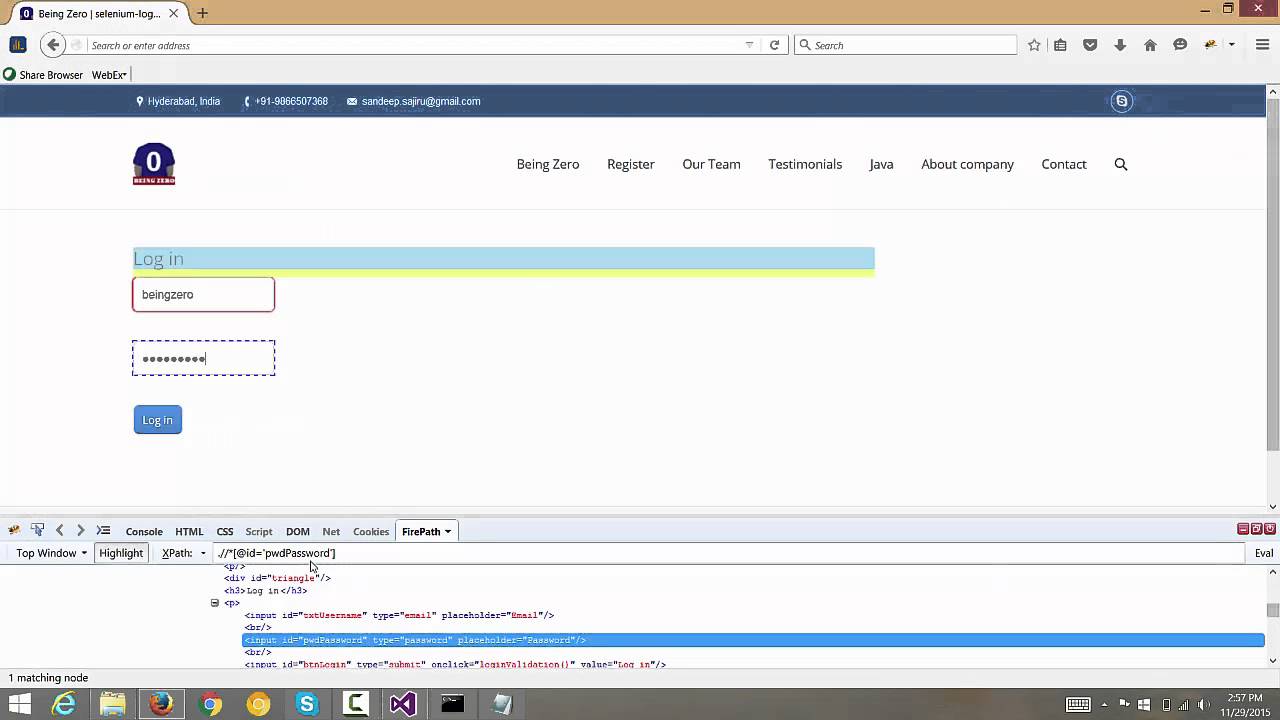Switch to the DOM tab
The image size is (1280, 720).
298,532
